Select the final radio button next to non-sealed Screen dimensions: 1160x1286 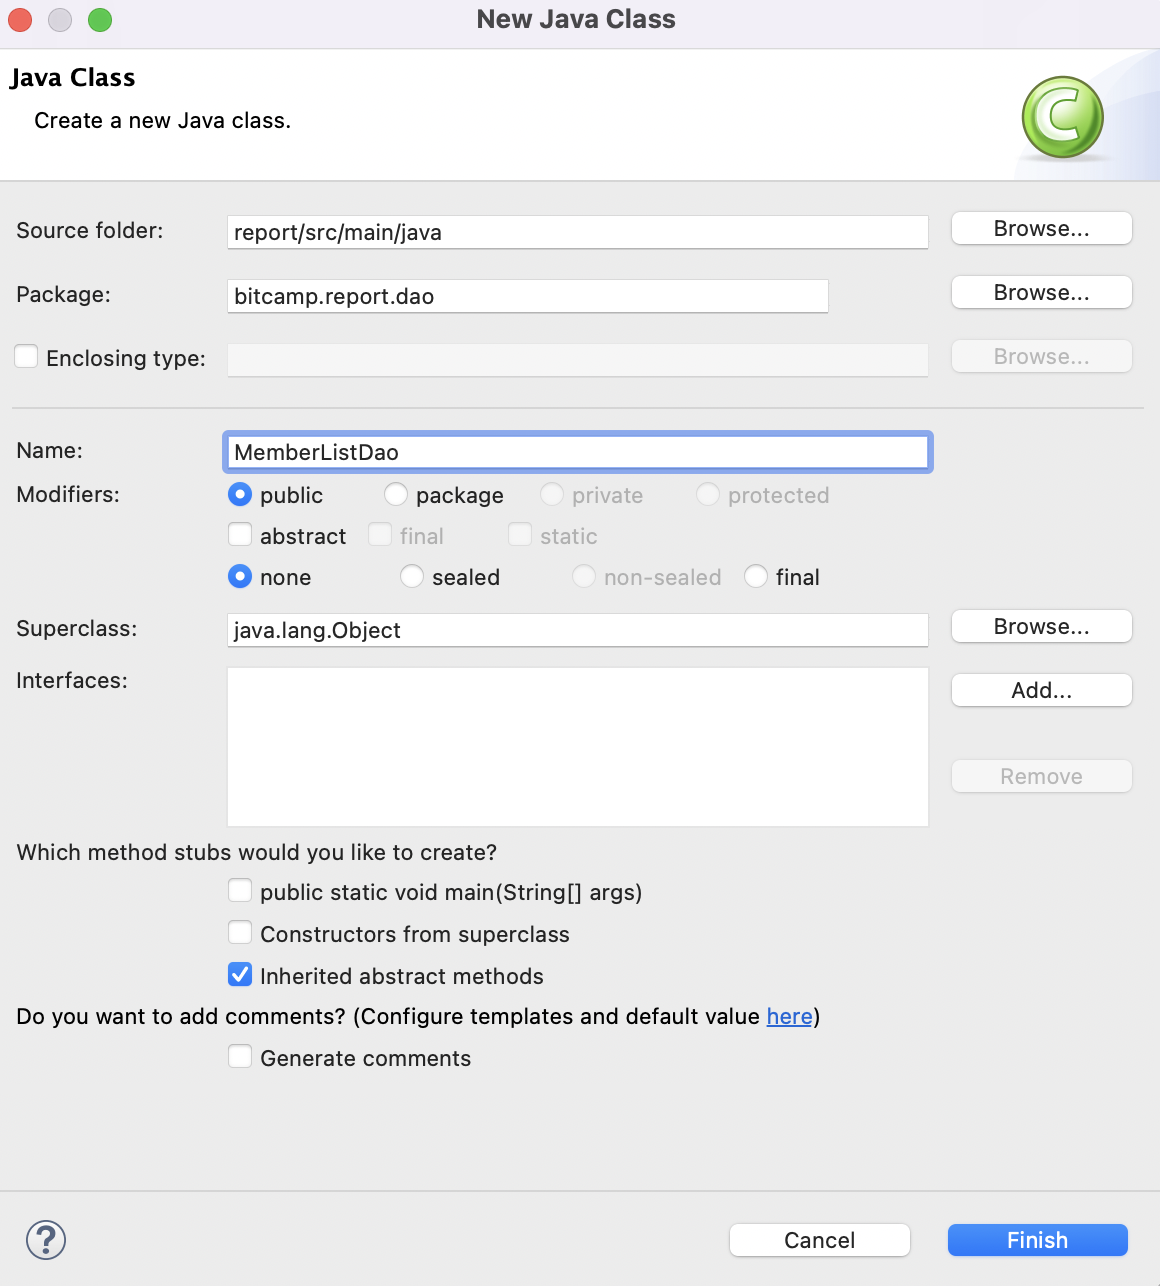tap(756, 577)
